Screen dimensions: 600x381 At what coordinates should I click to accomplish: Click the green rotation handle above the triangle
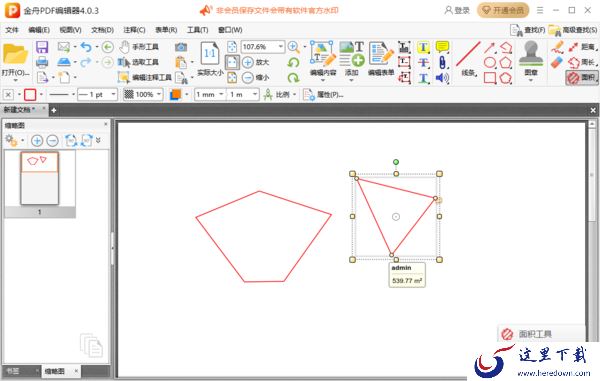(x=396, y=162)
